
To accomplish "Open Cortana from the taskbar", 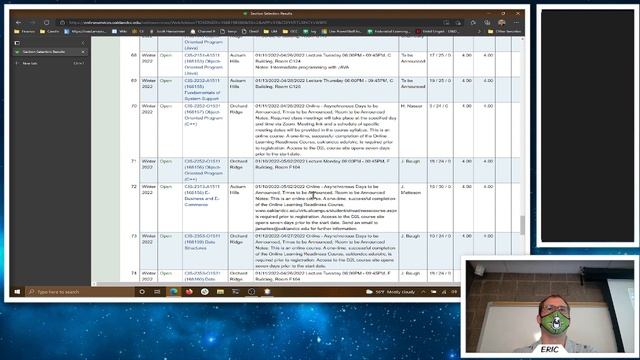I will (x=142, y=291).
